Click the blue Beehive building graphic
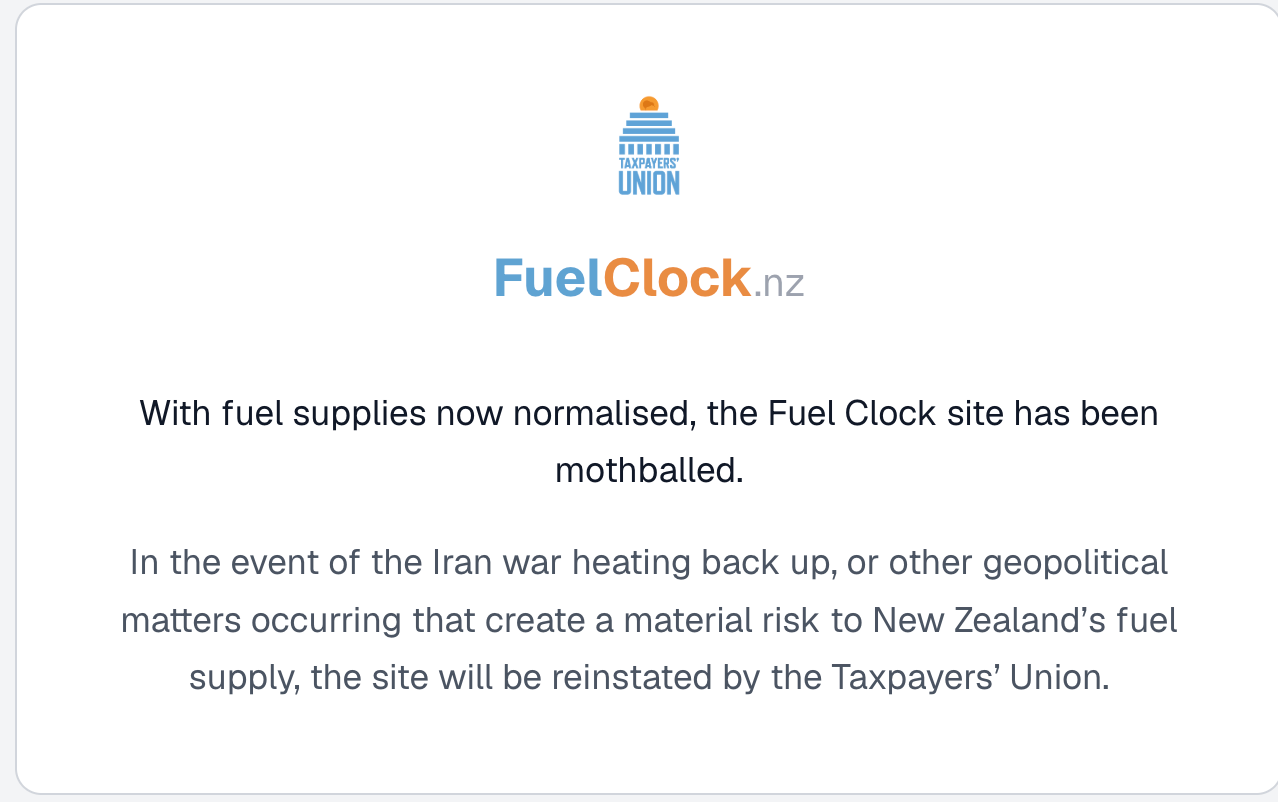Viewport: 1278px width, 802px height. coord(649,131)
